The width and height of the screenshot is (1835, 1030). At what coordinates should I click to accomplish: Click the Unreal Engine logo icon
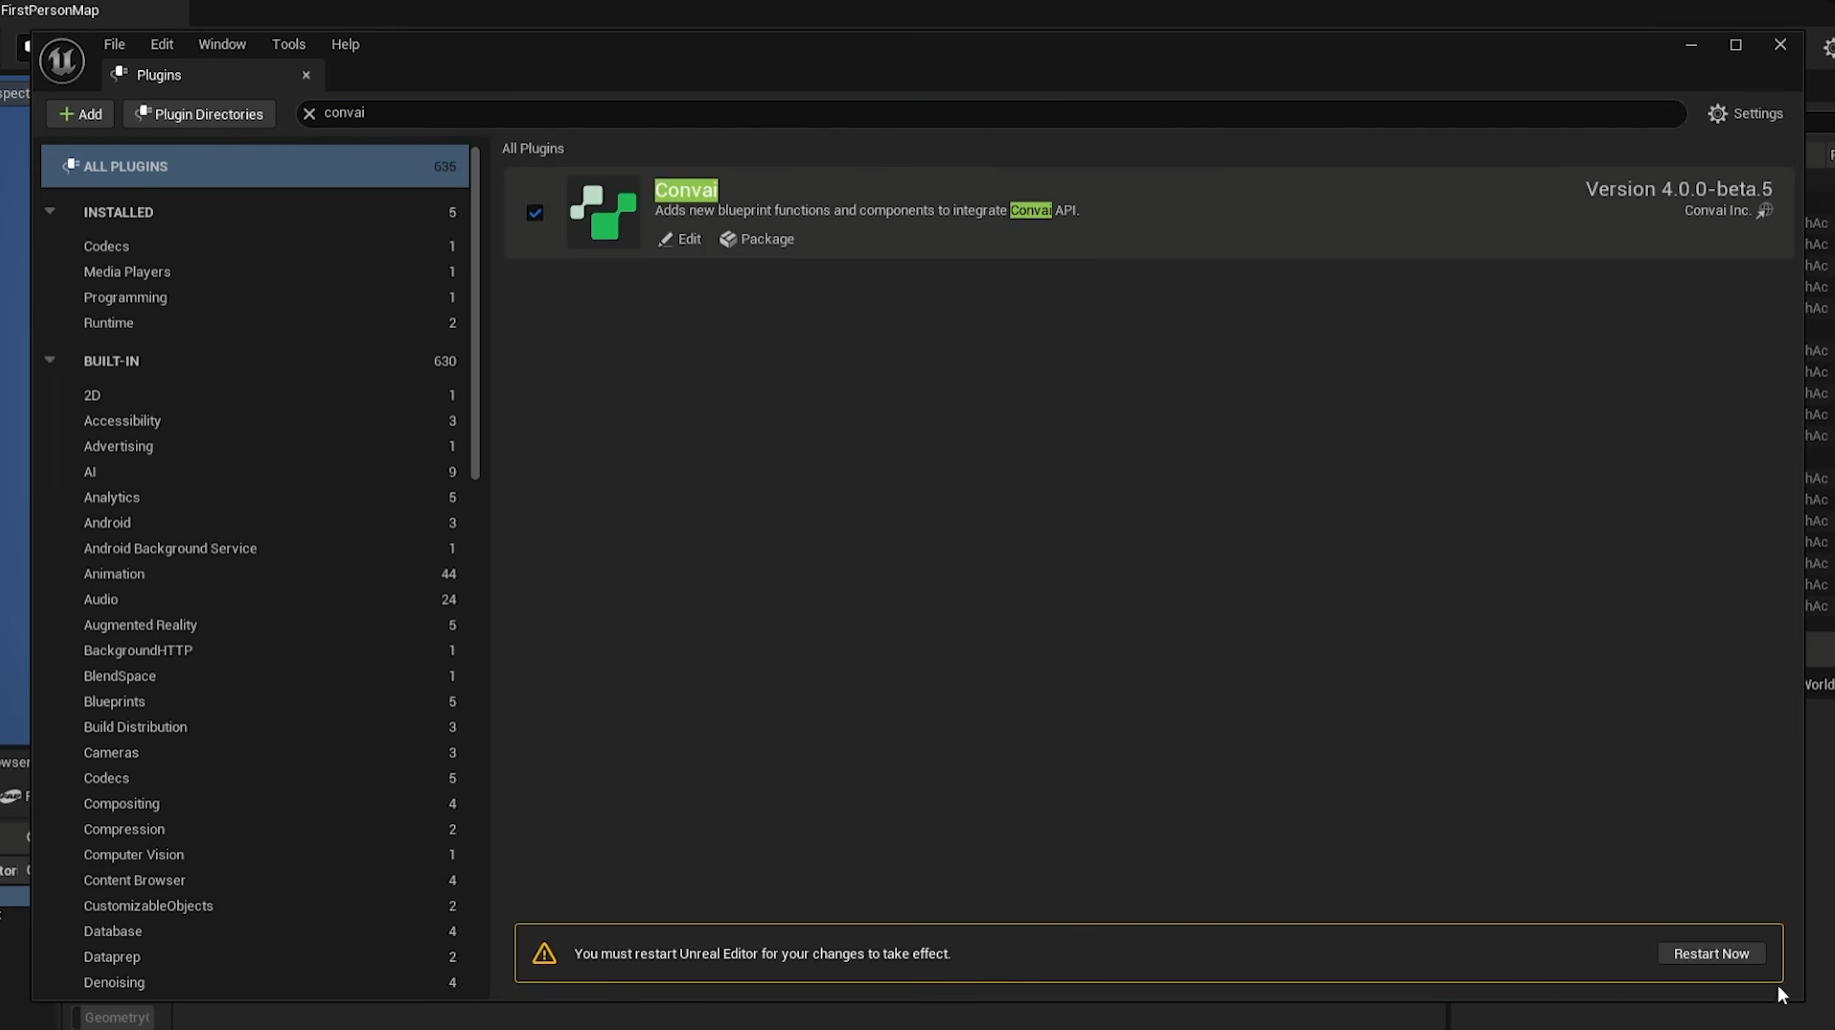(62, 61)
